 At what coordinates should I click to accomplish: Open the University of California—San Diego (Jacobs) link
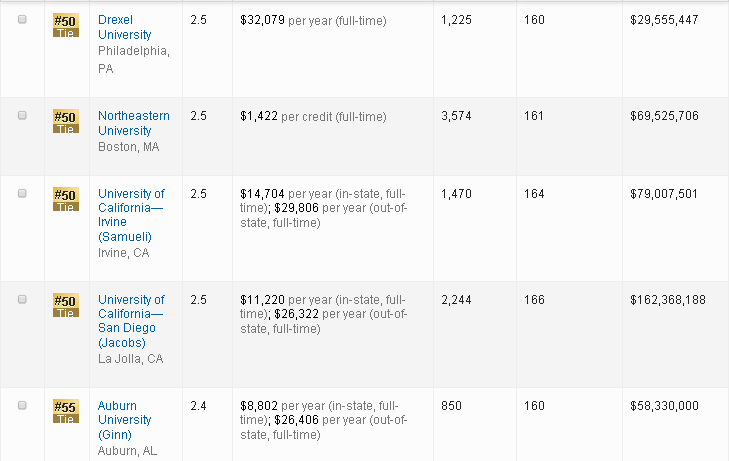[x=131, y=320]
